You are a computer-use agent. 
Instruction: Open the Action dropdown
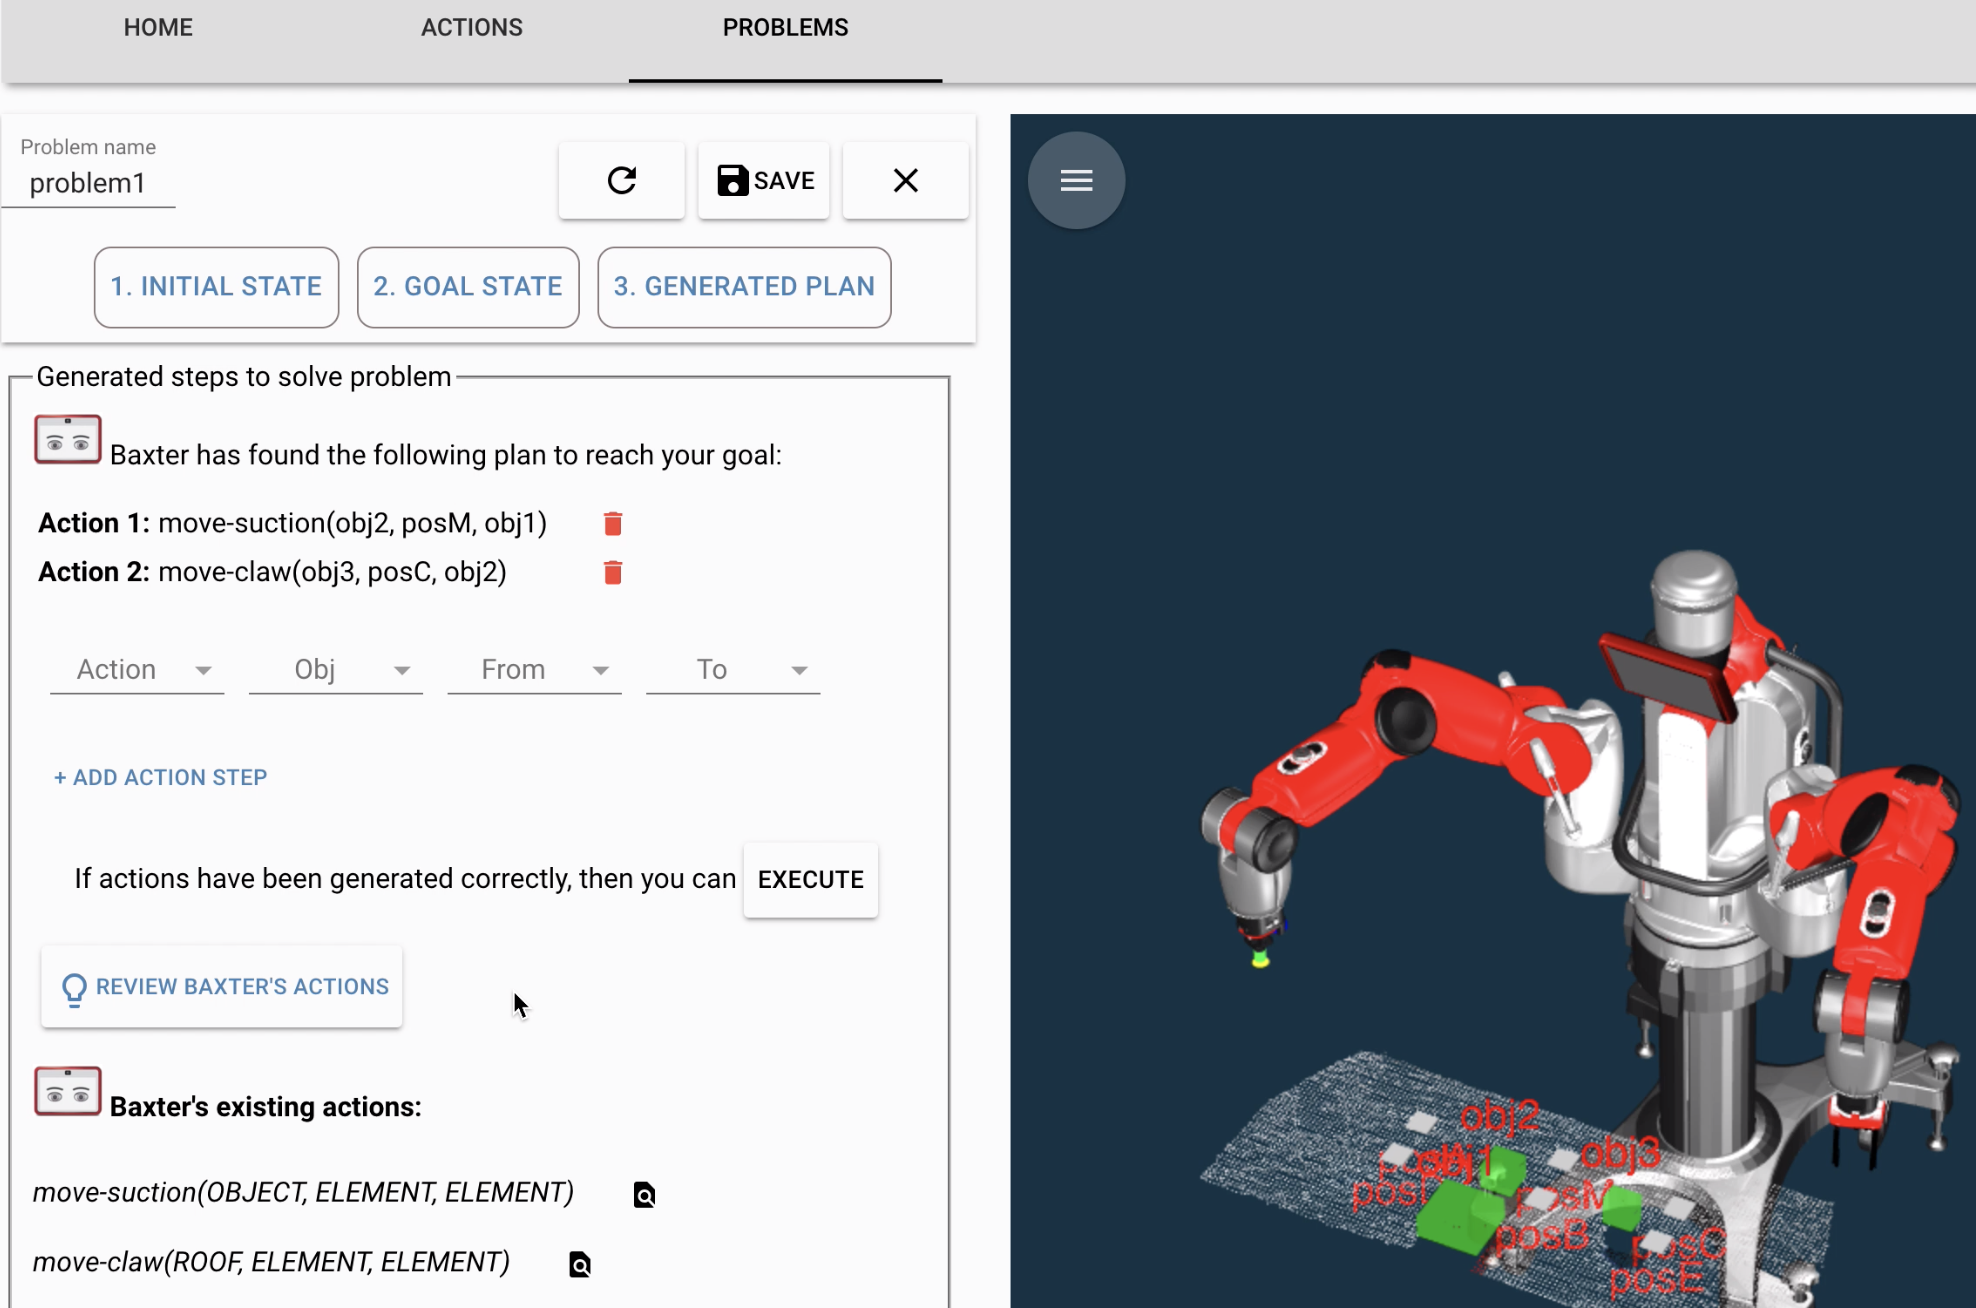pyautogui.click(x=137, y=670)
